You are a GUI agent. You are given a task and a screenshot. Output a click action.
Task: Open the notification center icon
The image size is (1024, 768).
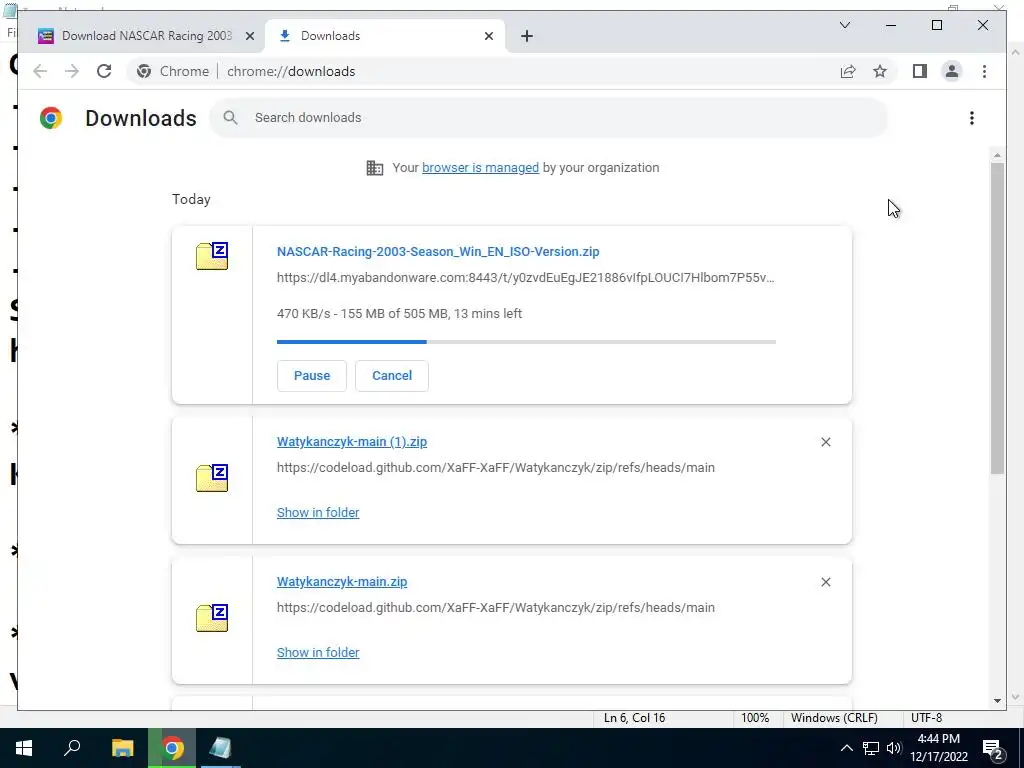point(993,749)
